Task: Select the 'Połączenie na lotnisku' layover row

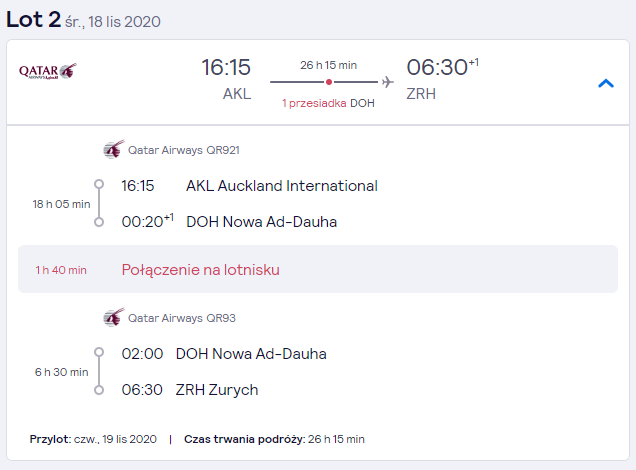Action: [x=318, y=269]
